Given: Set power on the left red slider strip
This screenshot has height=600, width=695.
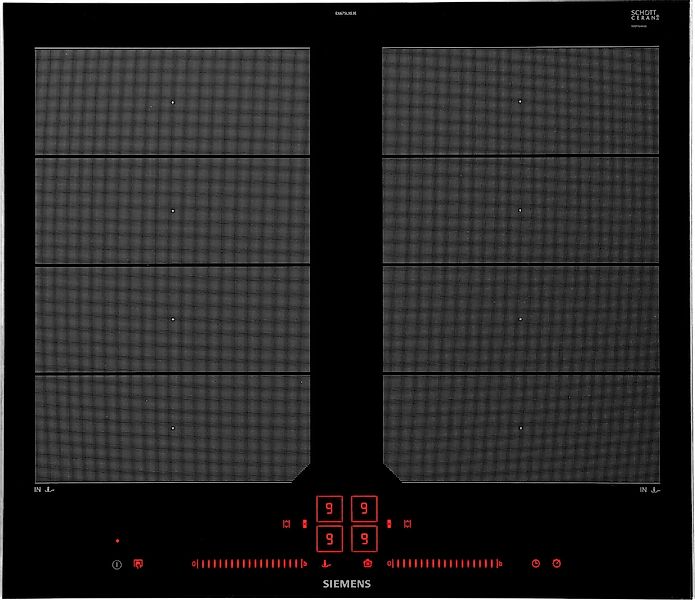Looking at the screenshot, I should (250, 563).
